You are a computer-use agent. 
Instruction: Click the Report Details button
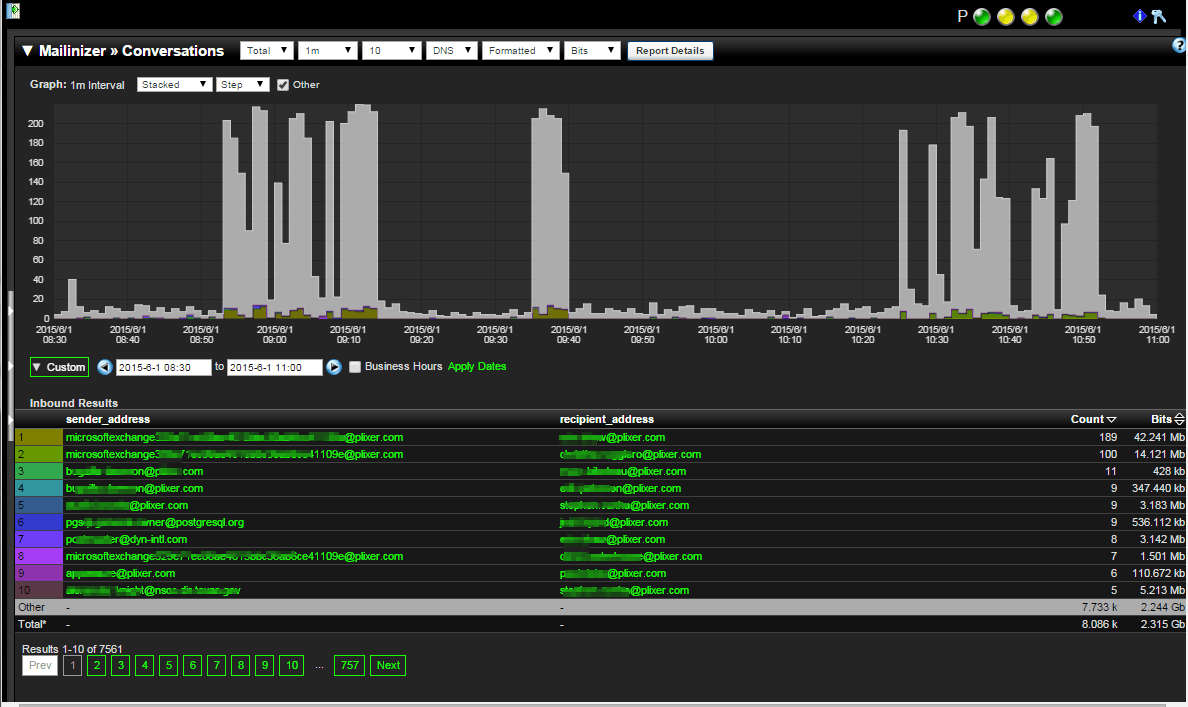coord(670,51)
